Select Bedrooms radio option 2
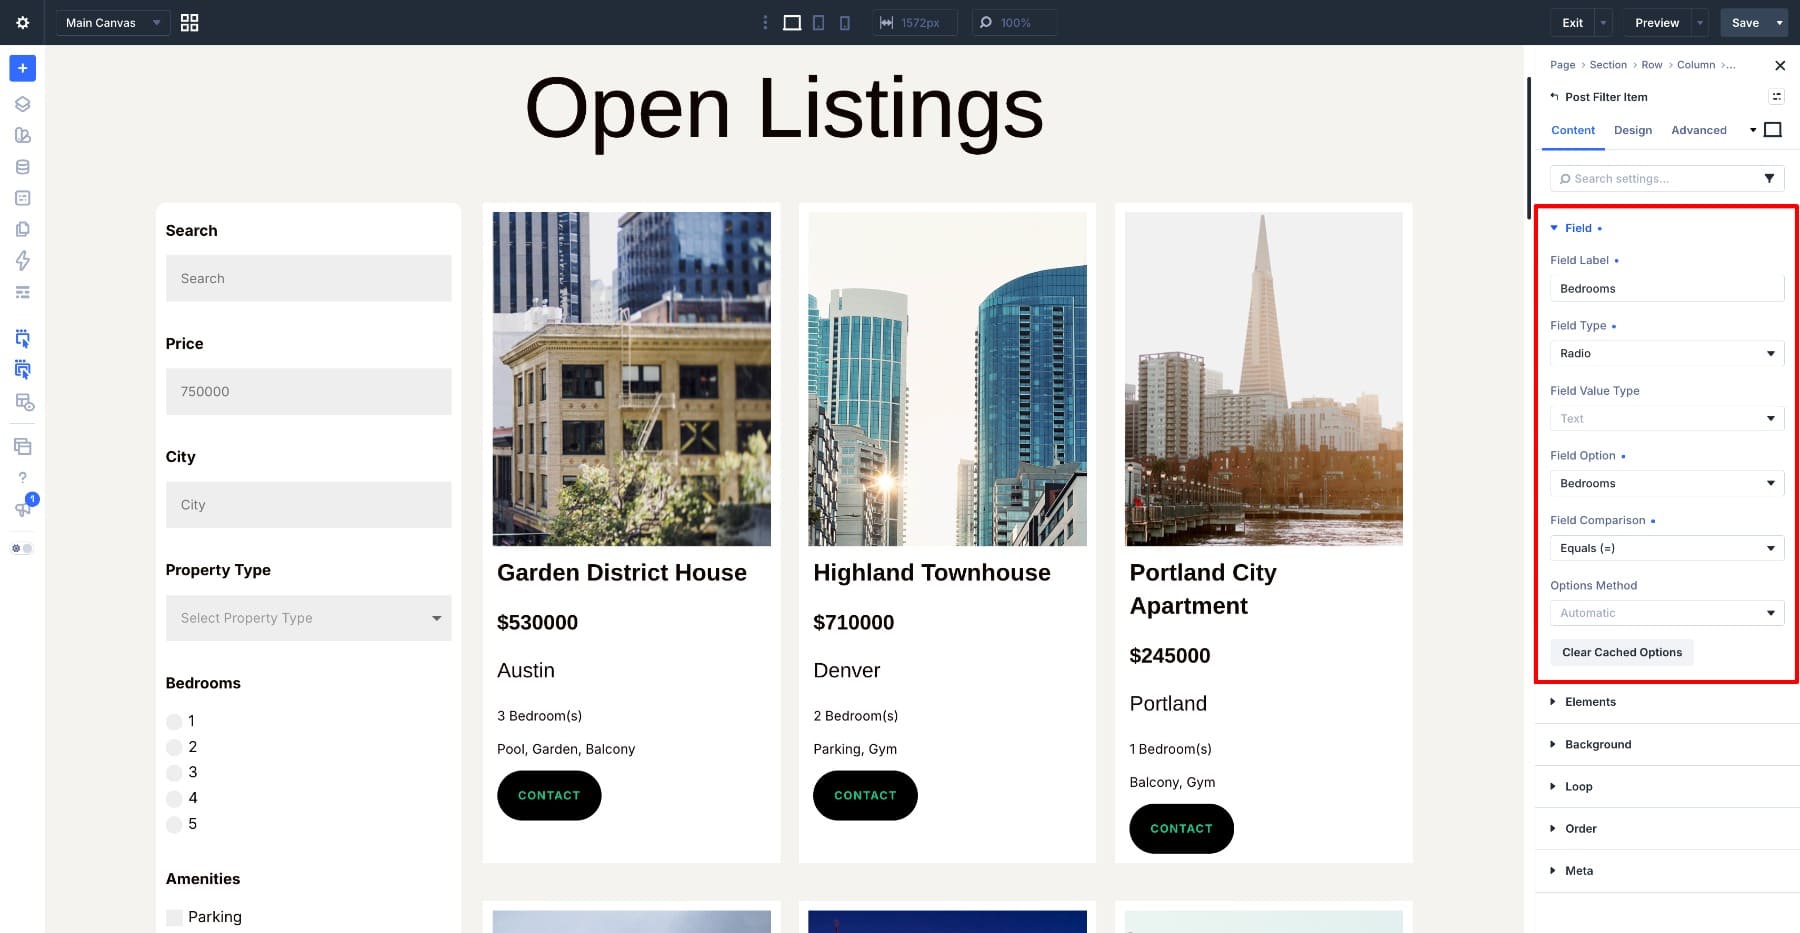Screen dimensions: 1800x933 (x=174, y=747)
